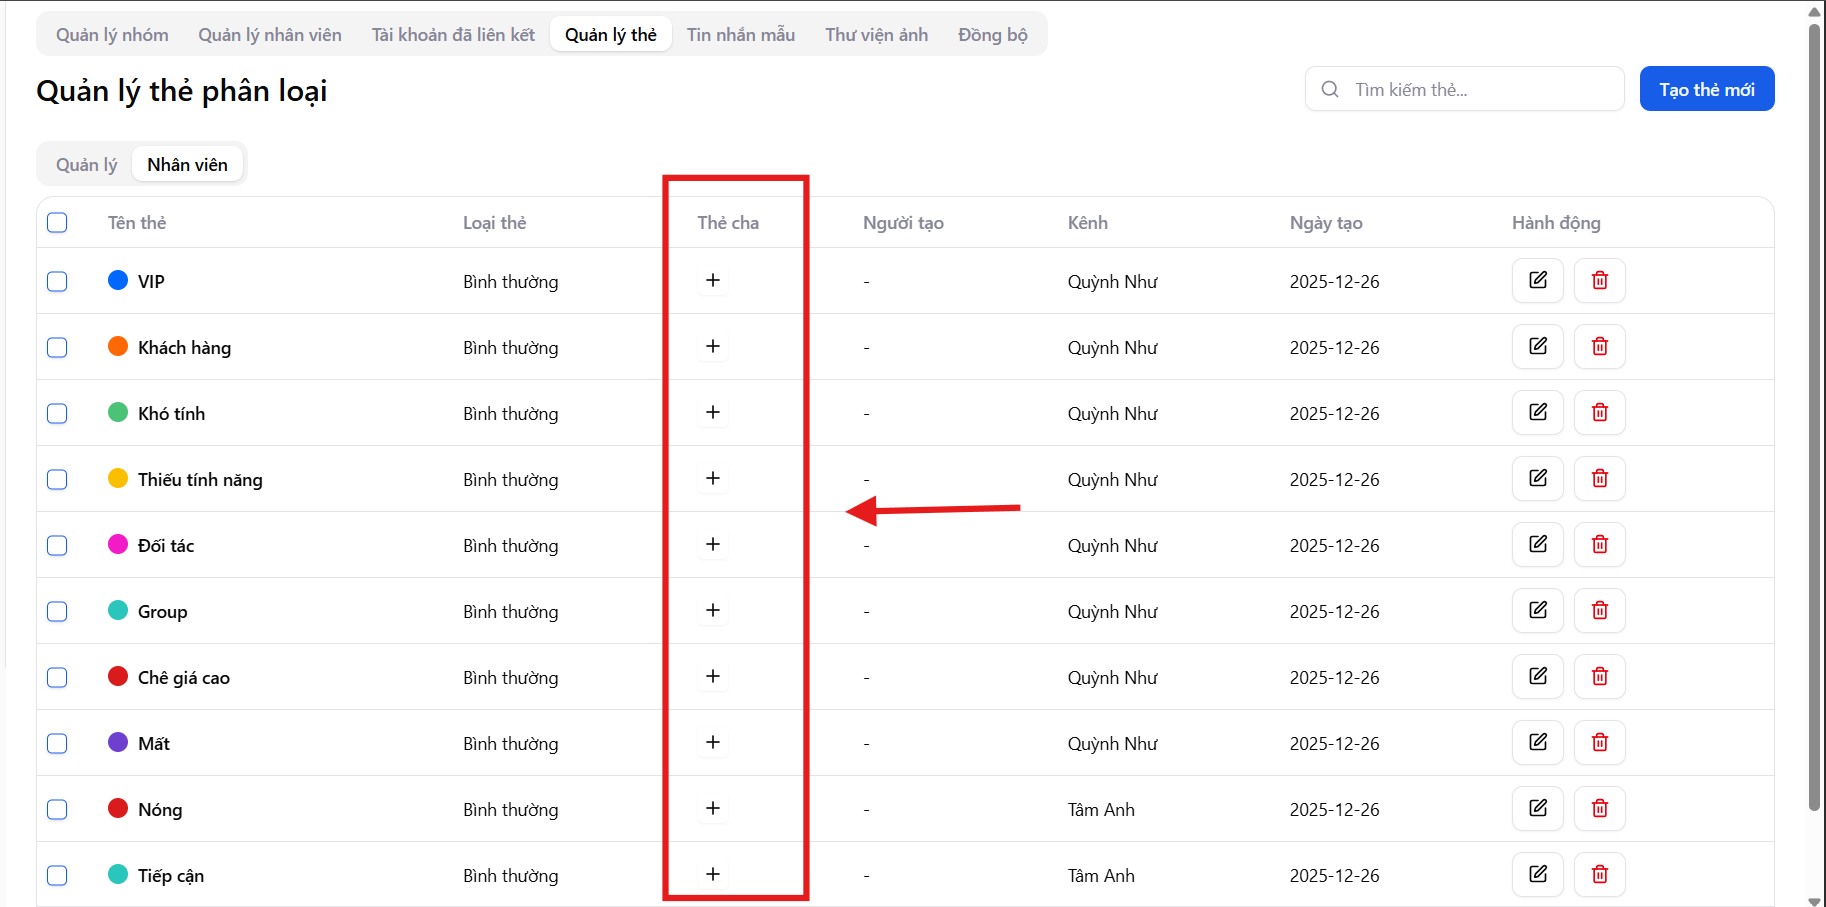
Task: Edit the Khó tính tag
Action: (x=1537, y=412)
